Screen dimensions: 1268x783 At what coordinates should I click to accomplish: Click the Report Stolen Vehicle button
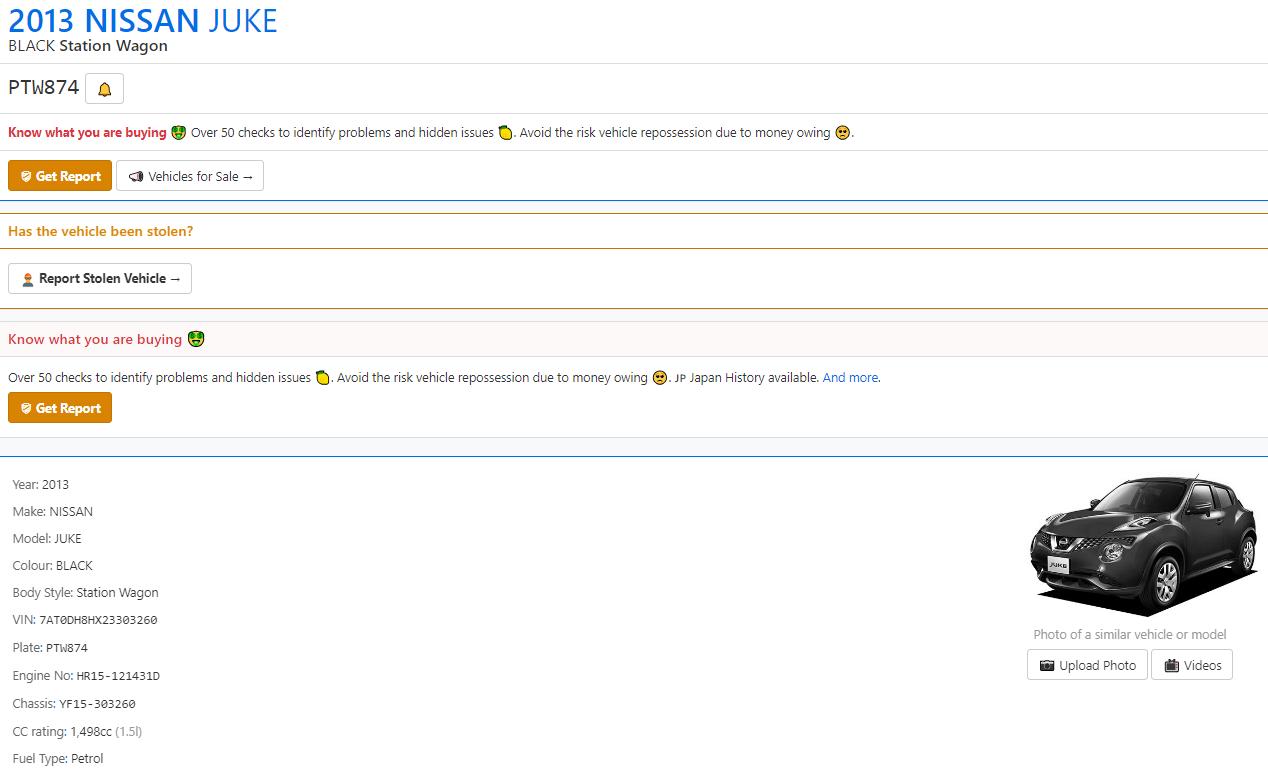click(100, 278)
